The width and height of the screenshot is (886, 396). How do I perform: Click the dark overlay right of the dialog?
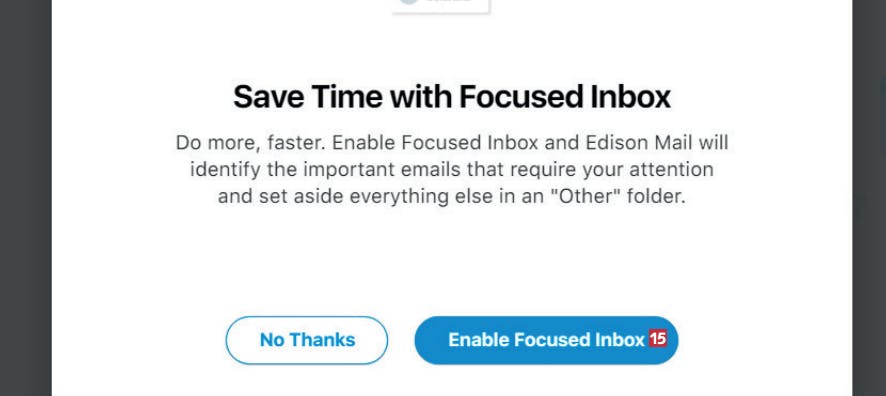point(869,198)
